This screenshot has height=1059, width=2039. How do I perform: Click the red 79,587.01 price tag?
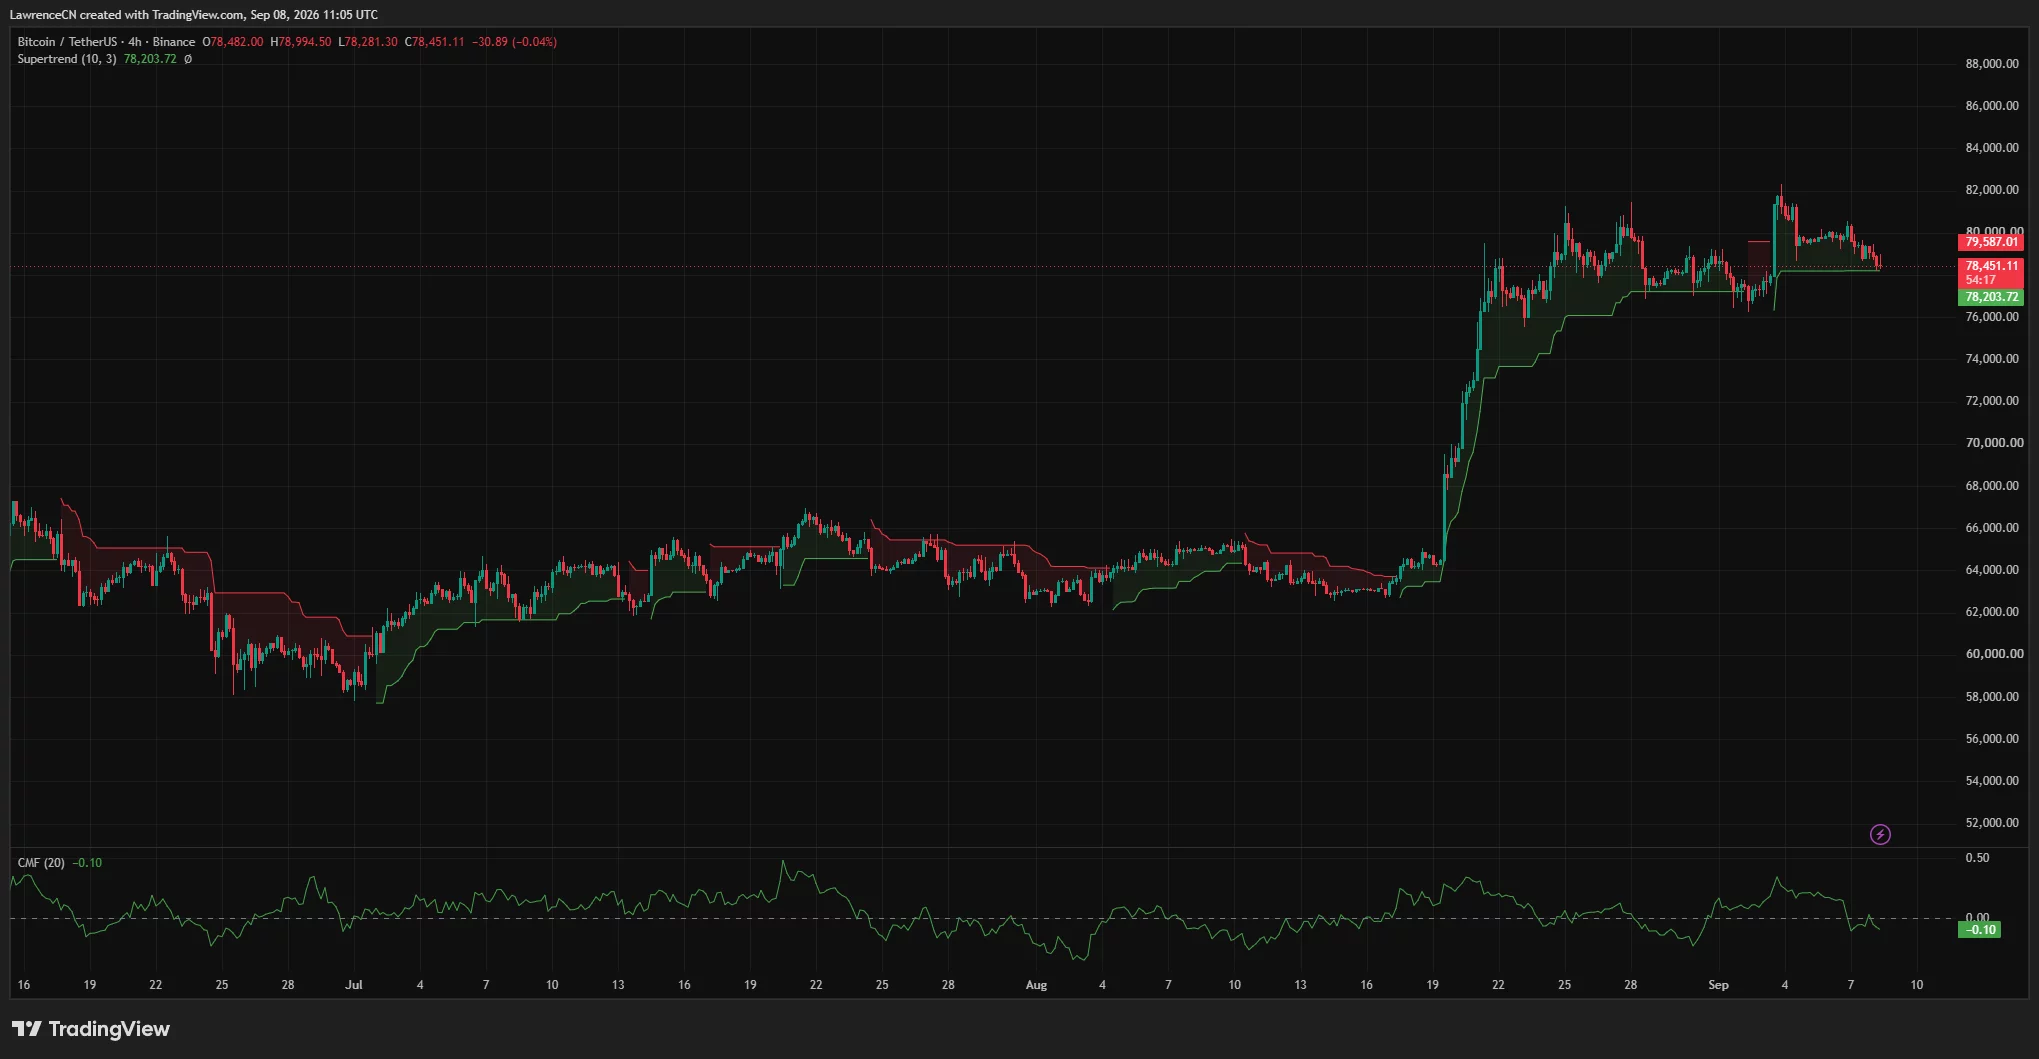1991,242
